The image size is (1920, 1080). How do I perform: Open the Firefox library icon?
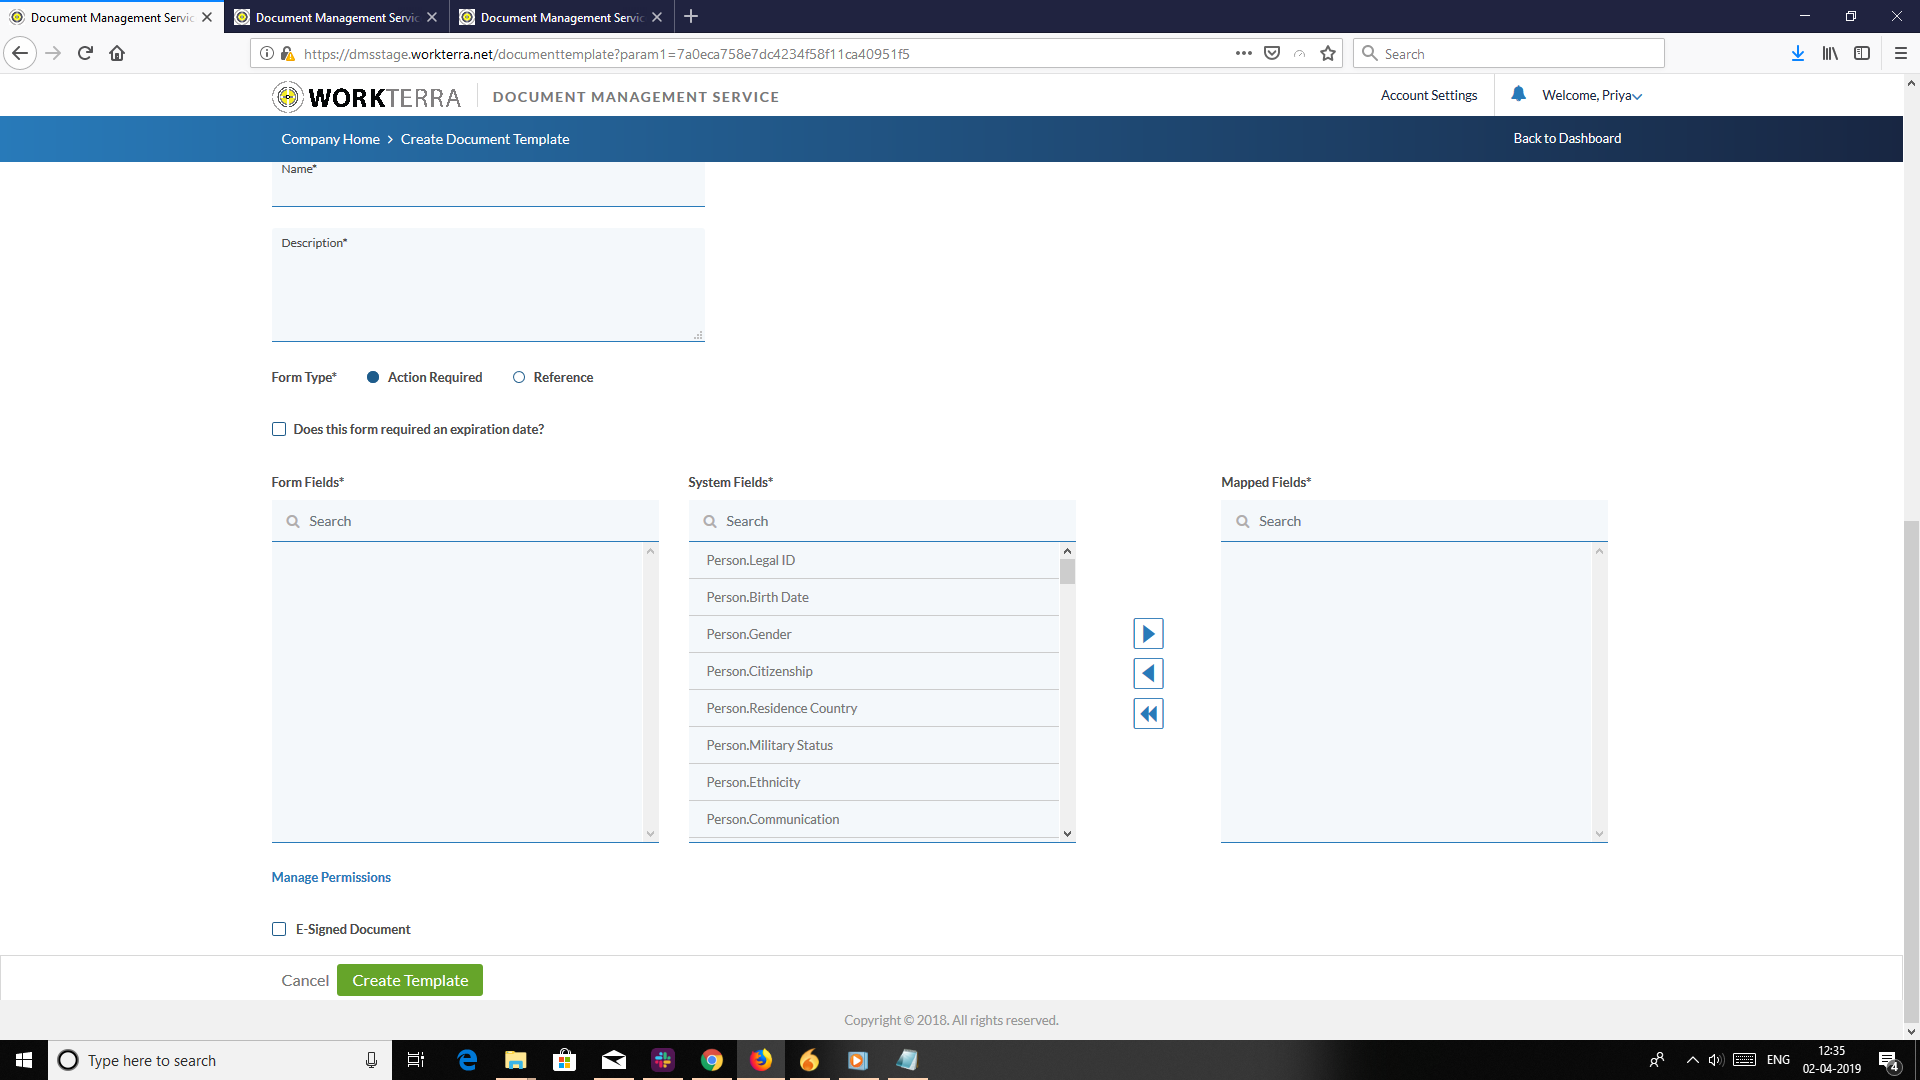coord(1829,53)
